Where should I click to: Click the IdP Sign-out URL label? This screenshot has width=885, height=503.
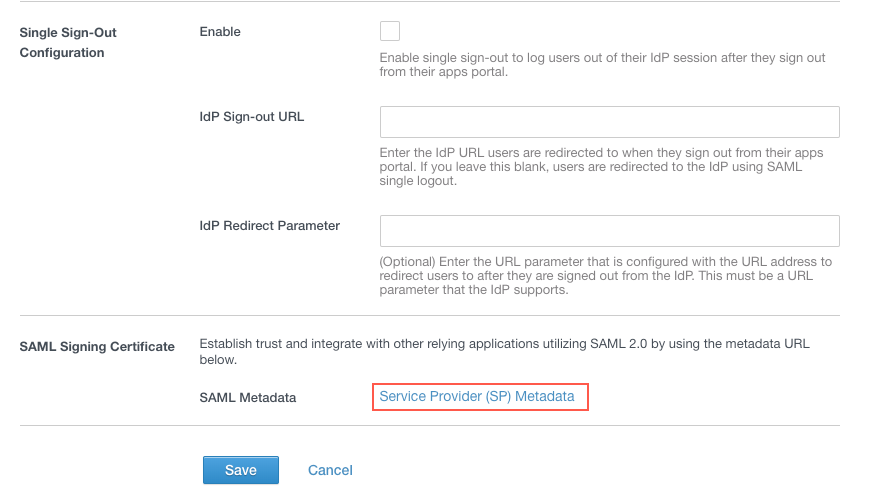tap(252, 116)
